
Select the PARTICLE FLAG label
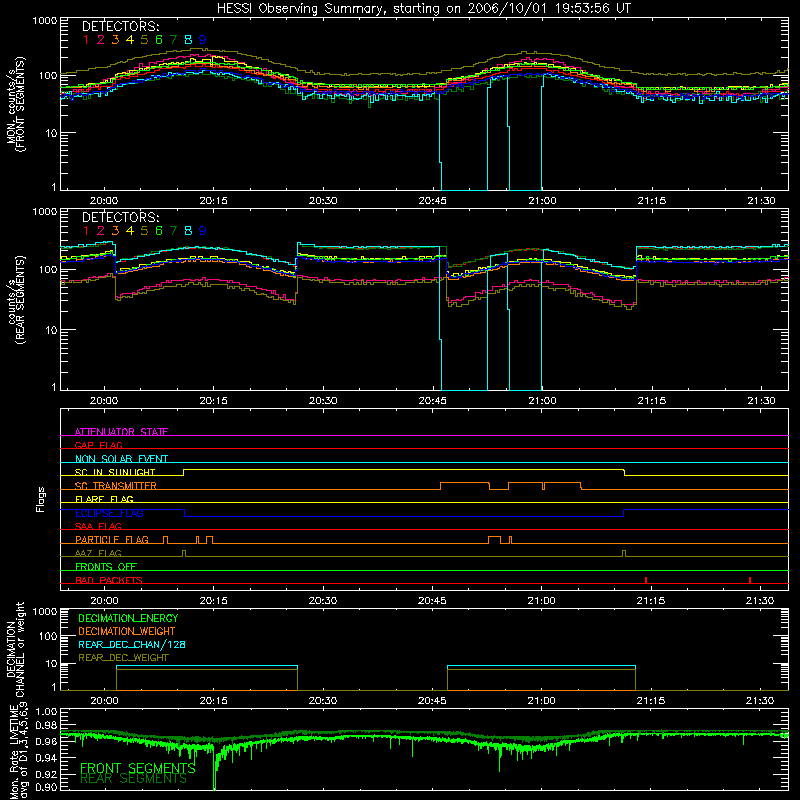click(112, 539)
